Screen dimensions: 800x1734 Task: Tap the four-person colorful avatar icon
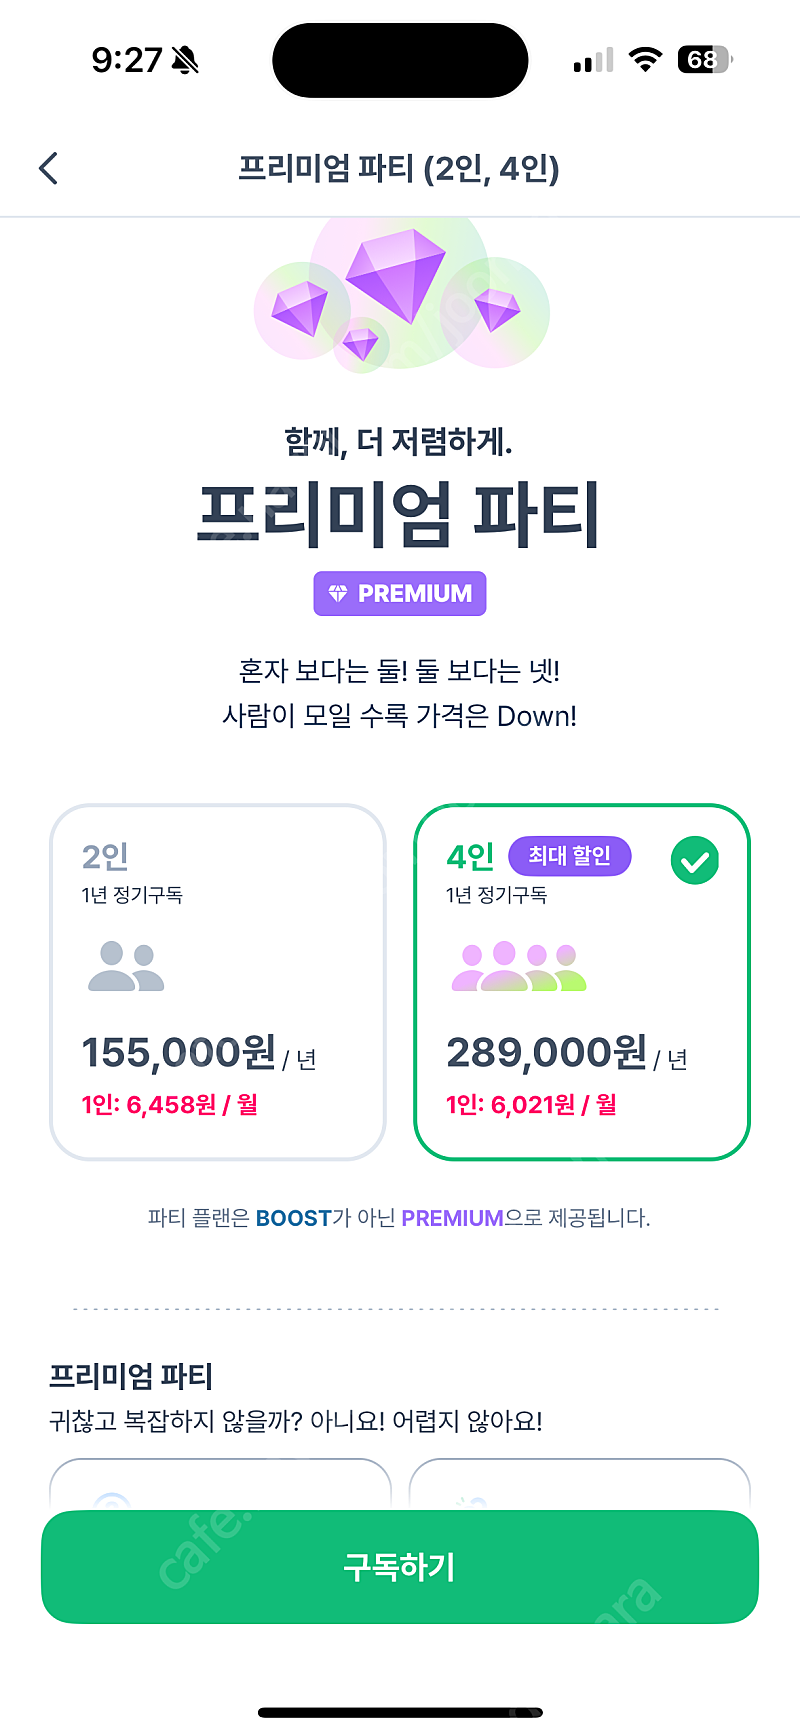point(519,966)
